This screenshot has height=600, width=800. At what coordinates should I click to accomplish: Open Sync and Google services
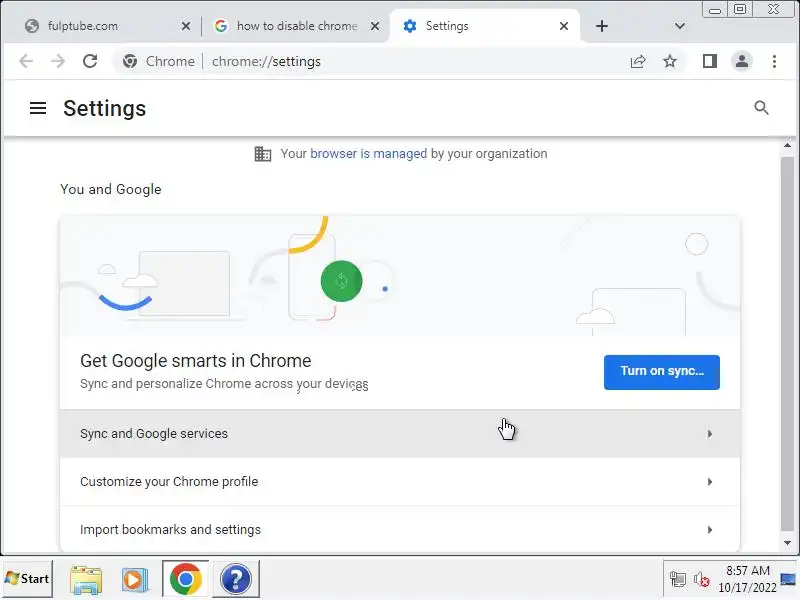coord(400,434)
